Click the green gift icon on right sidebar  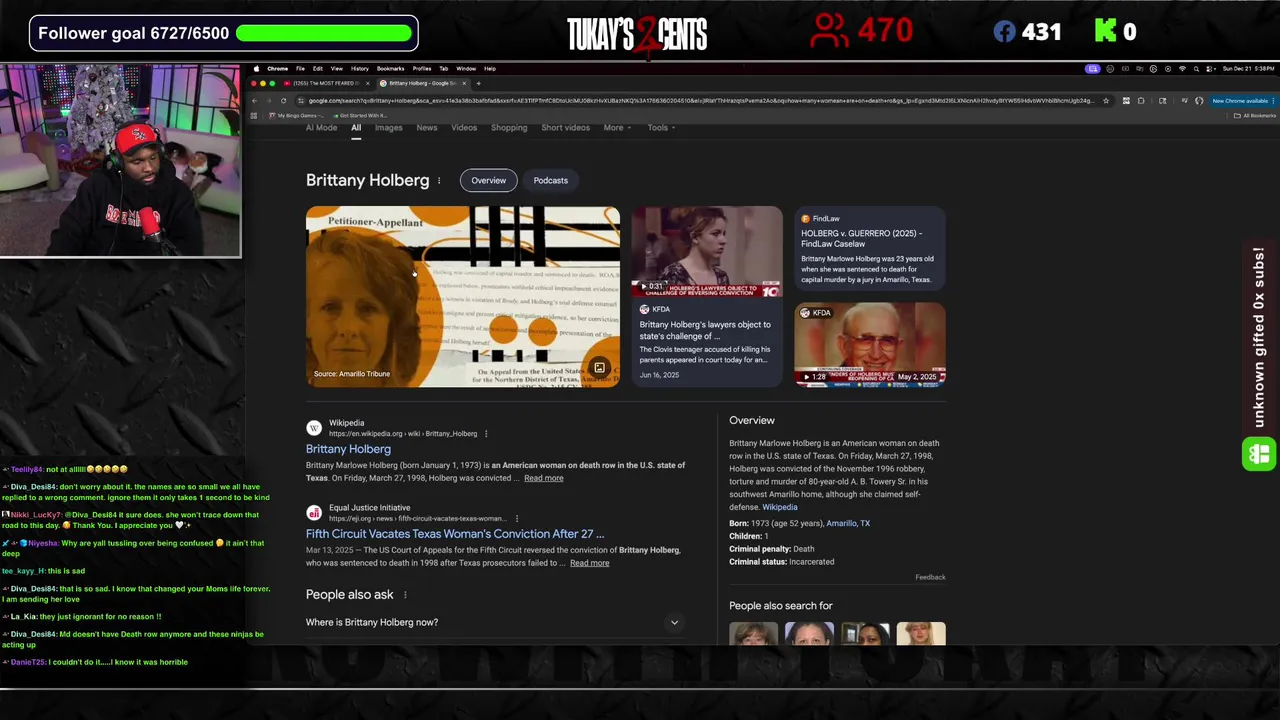click(x=1259, y=454)
